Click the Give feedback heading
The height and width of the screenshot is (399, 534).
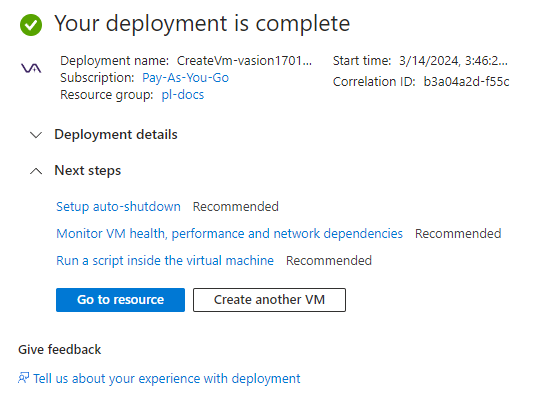(60, 350)
